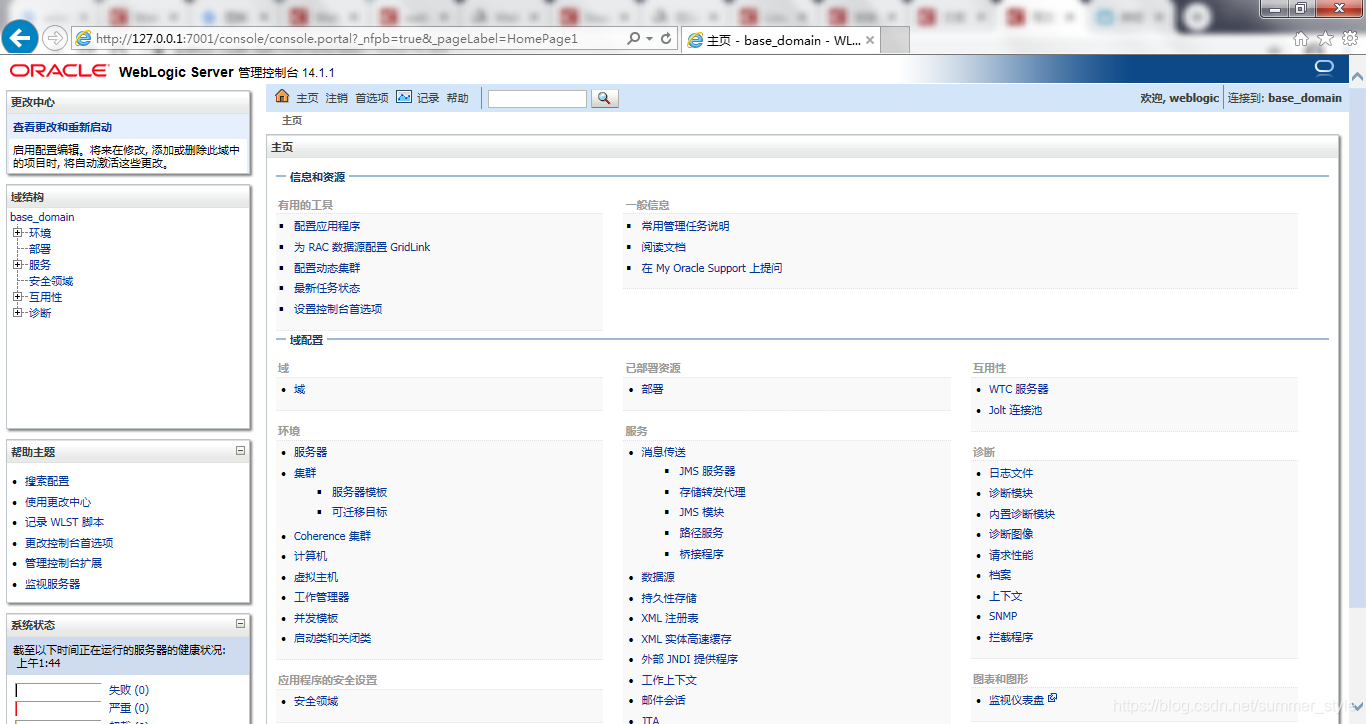The image size is (1366, 724).
Task: Switch to the 主页 - base_domain browser tab
Action: (x=780, y=40)
